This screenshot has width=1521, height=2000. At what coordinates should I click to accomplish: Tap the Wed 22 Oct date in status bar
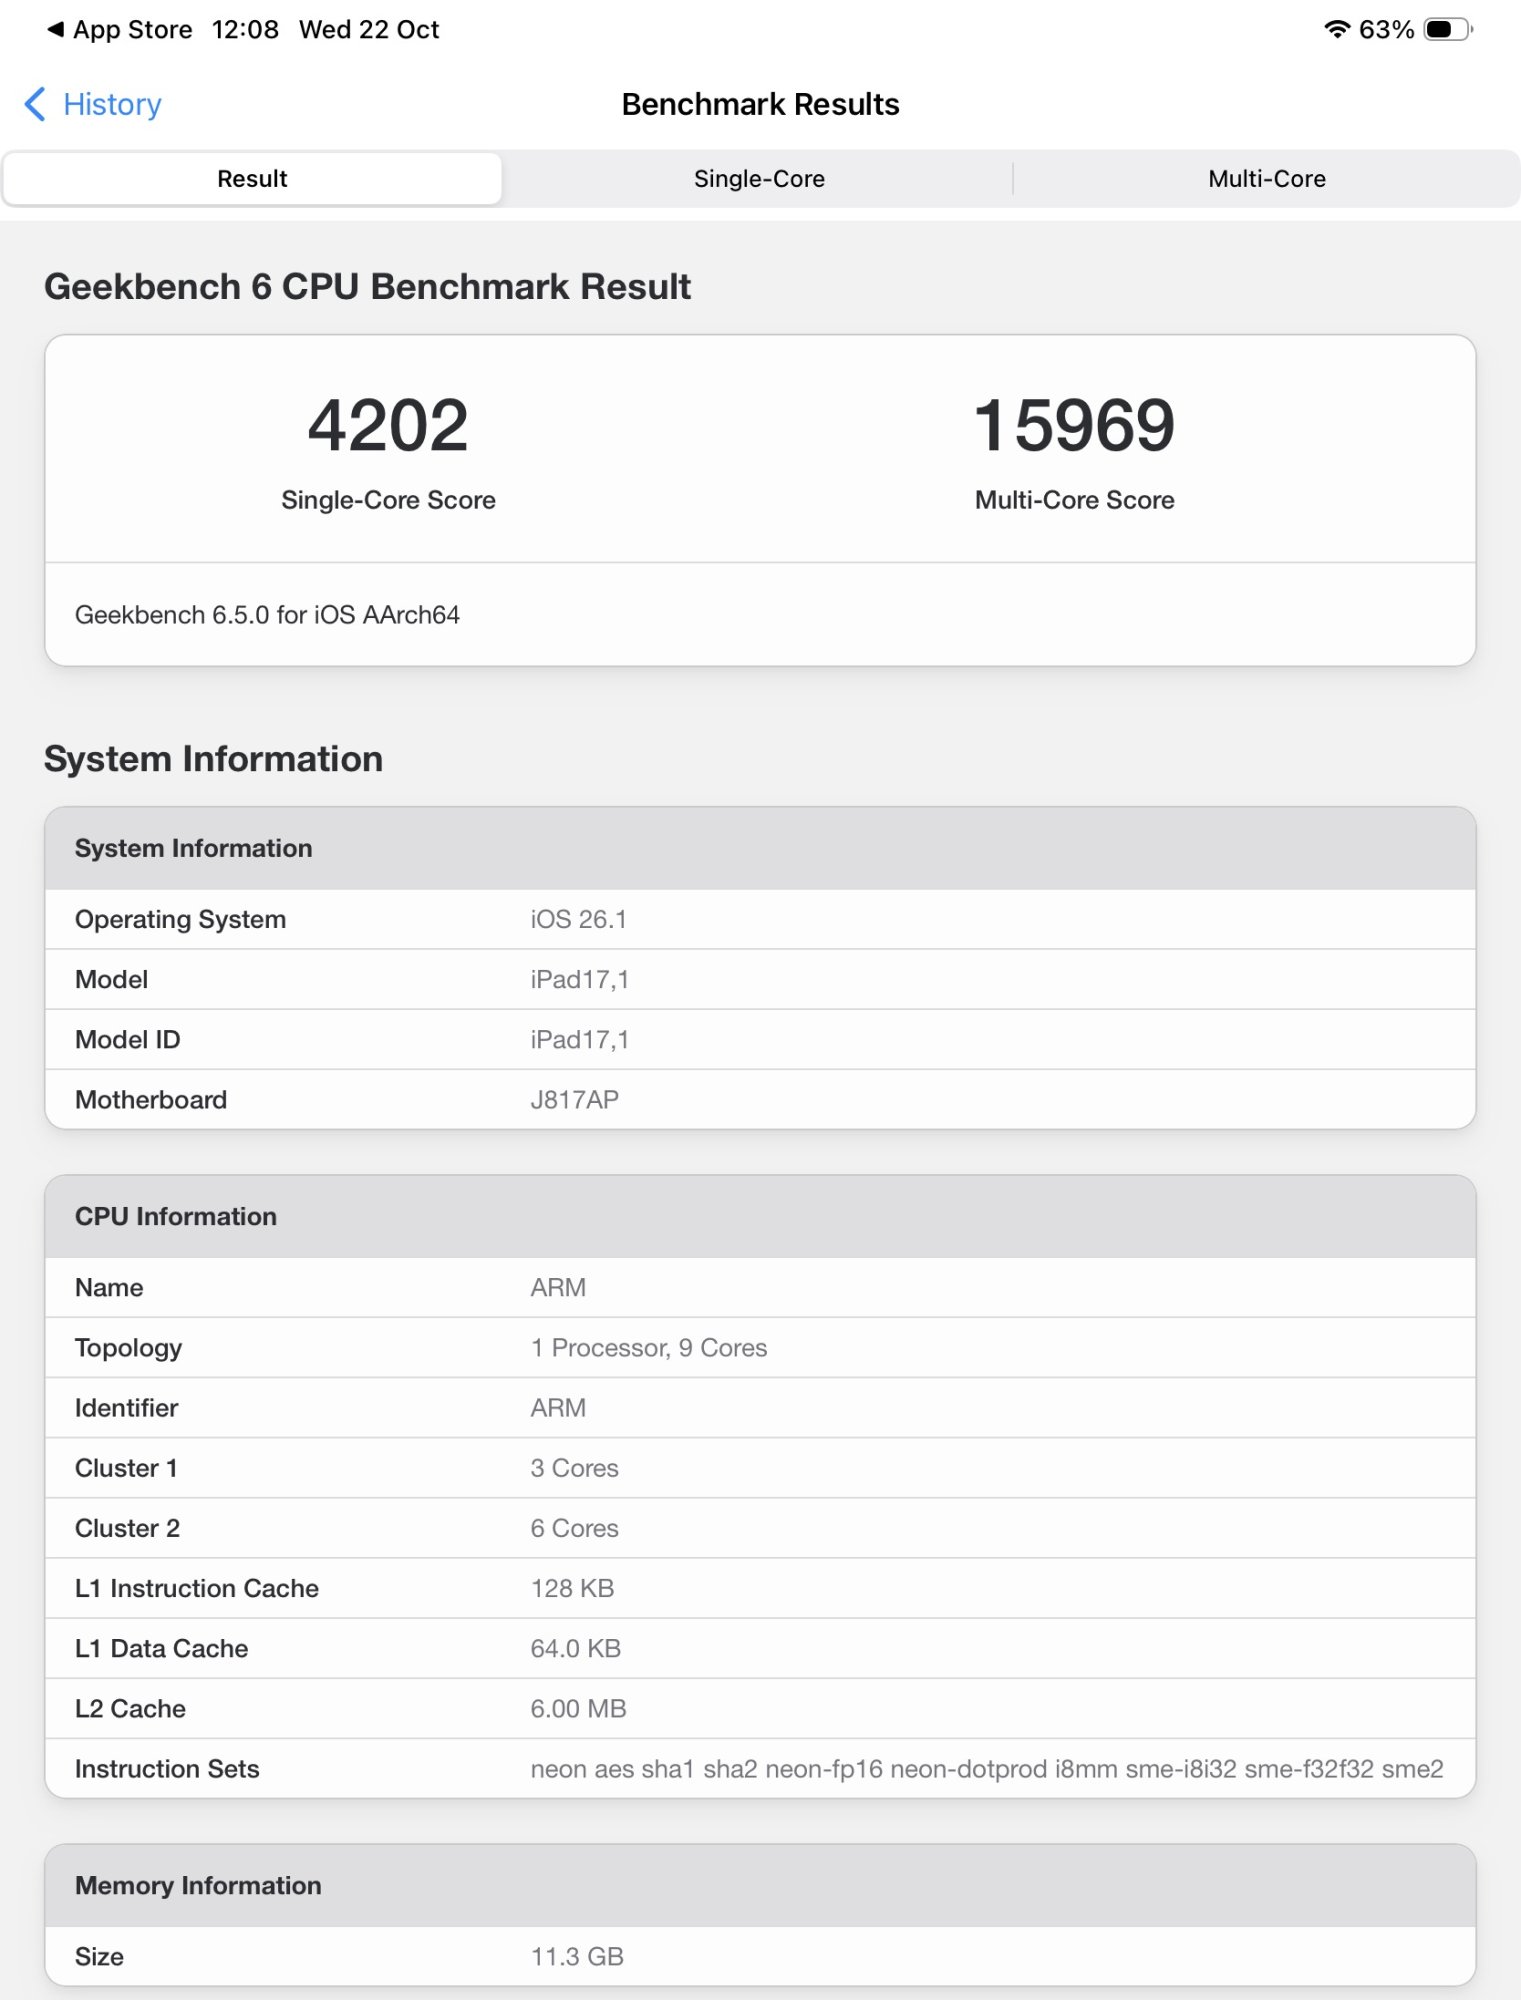tap(369, 30)
